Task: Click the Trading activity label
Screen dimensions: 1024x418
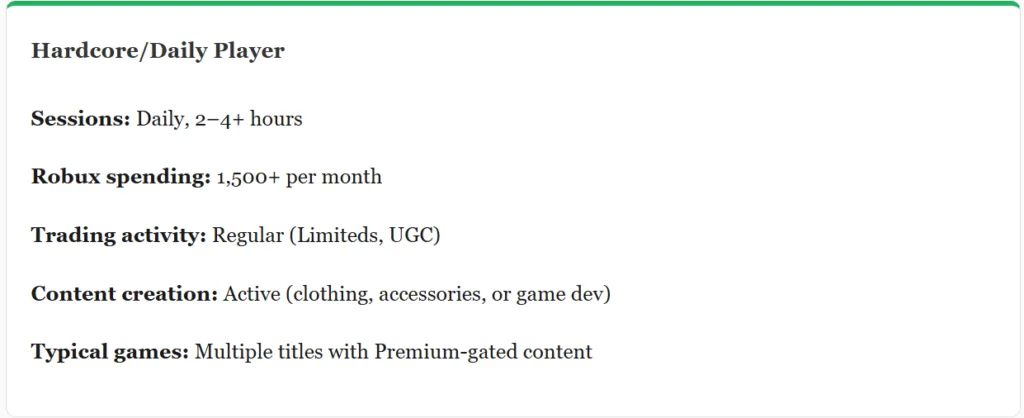Action: point(118,236)
